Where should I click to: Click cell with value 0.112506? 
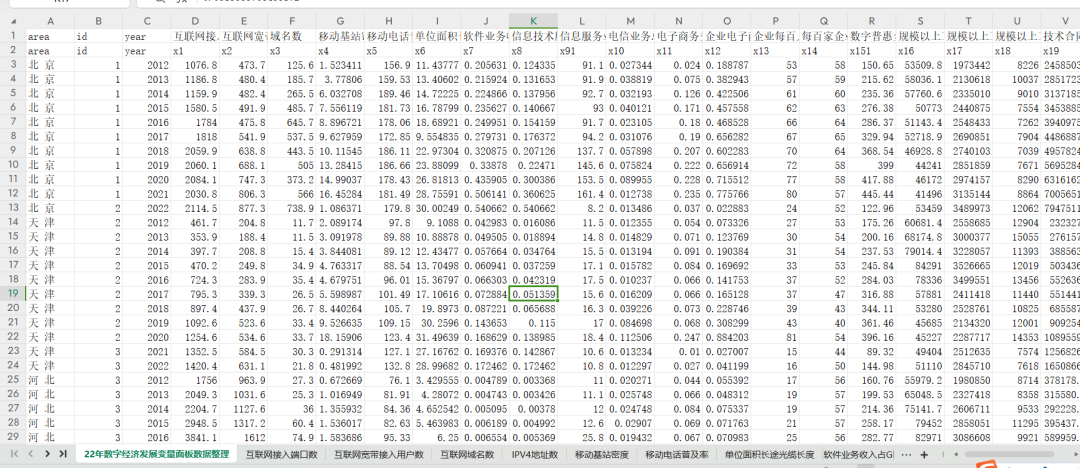pos(630,337)
